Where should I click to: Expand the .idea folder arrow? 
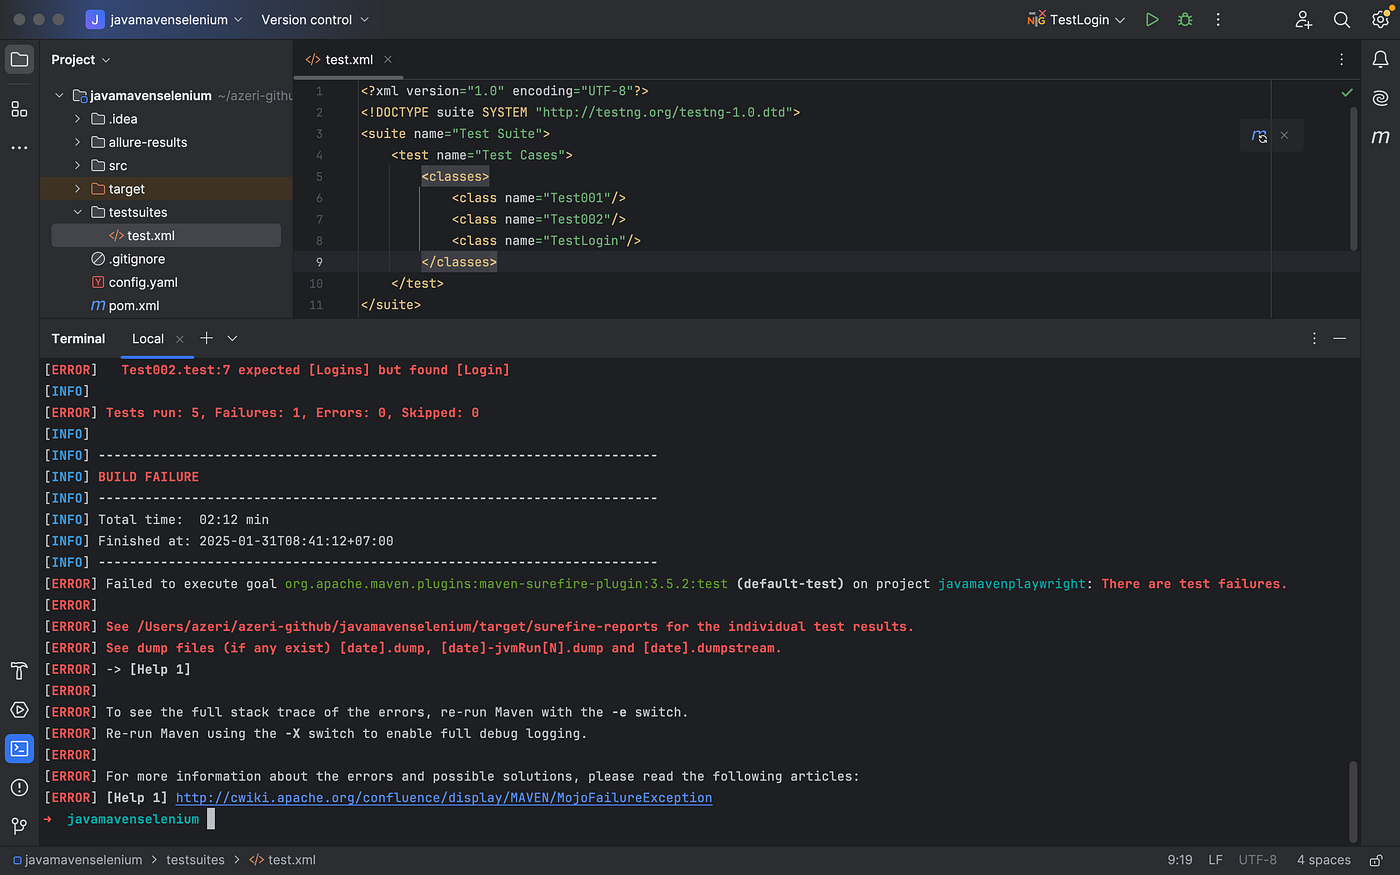point(78,119)
